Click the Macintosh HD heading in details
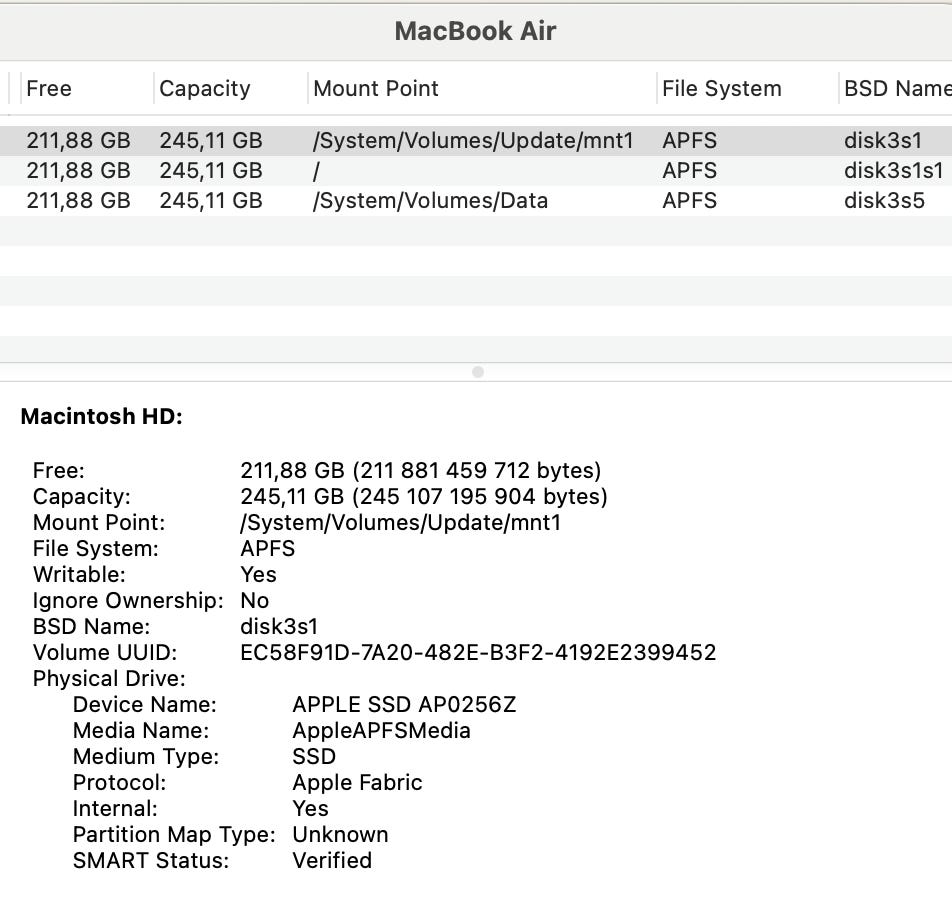 point(101,417)
